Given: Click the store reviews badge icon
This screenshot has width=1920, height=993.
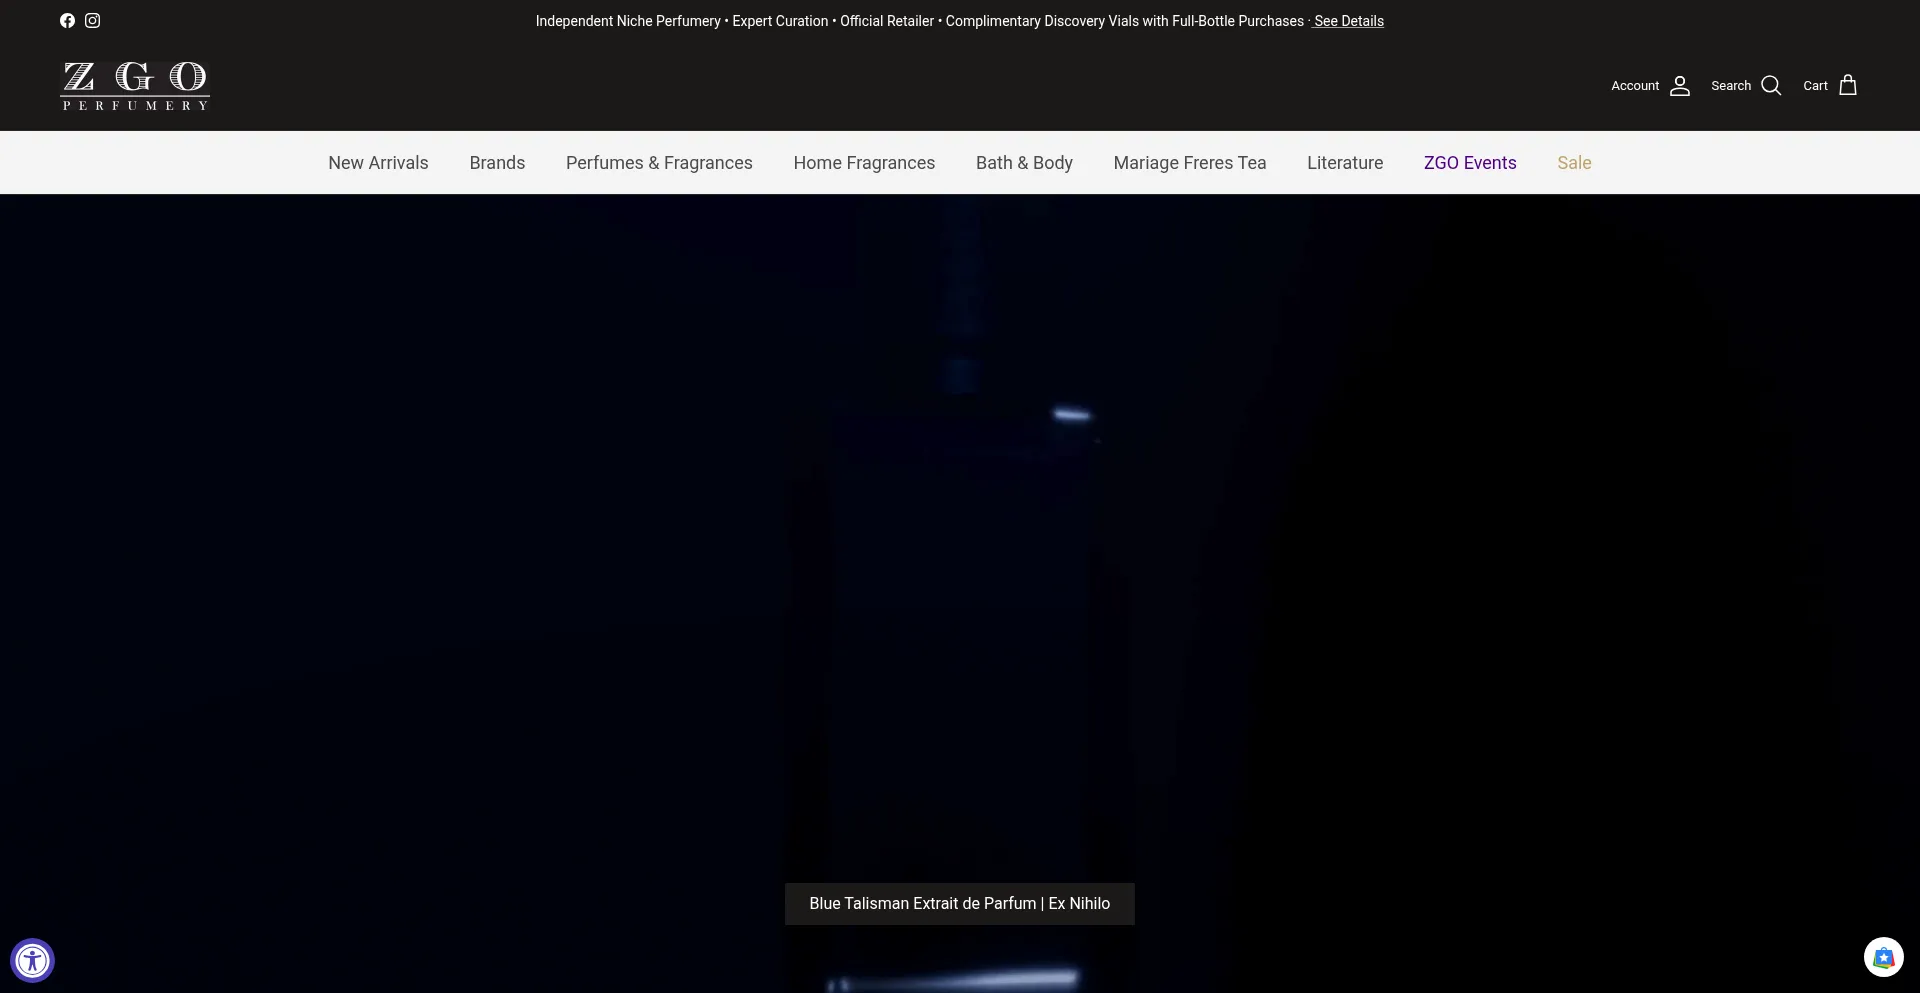Looking at the screenshot, I should tap(1883, 958).
